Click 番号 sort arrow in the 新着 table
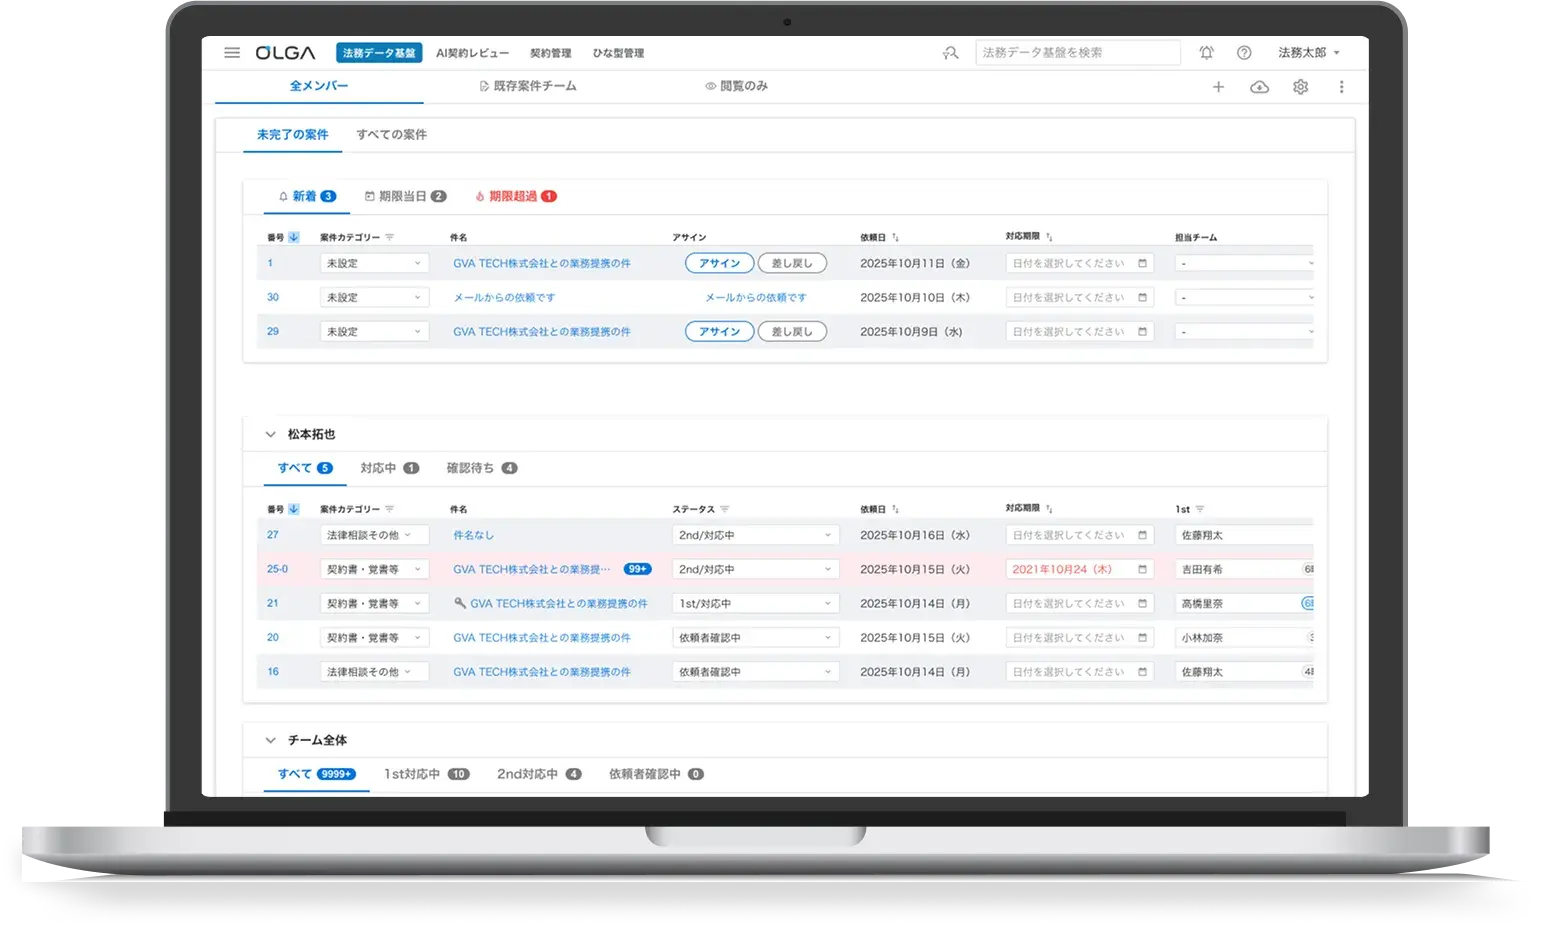 point(294,237)
